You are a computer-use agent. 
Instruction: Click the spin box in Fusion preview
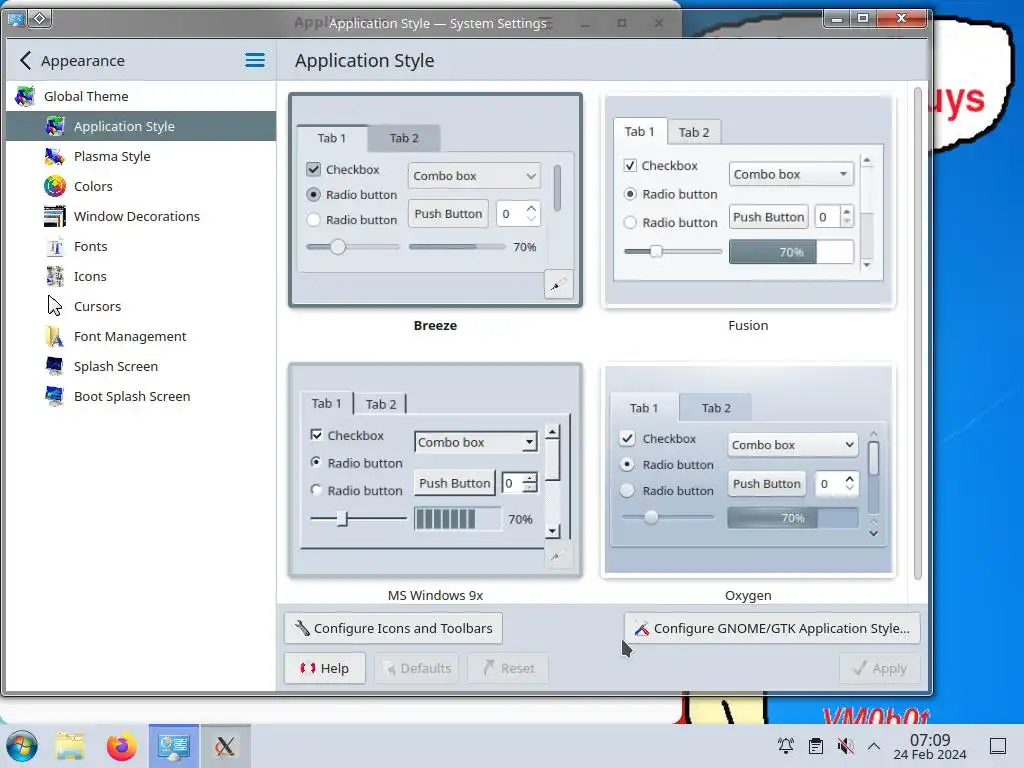[834, 217]
